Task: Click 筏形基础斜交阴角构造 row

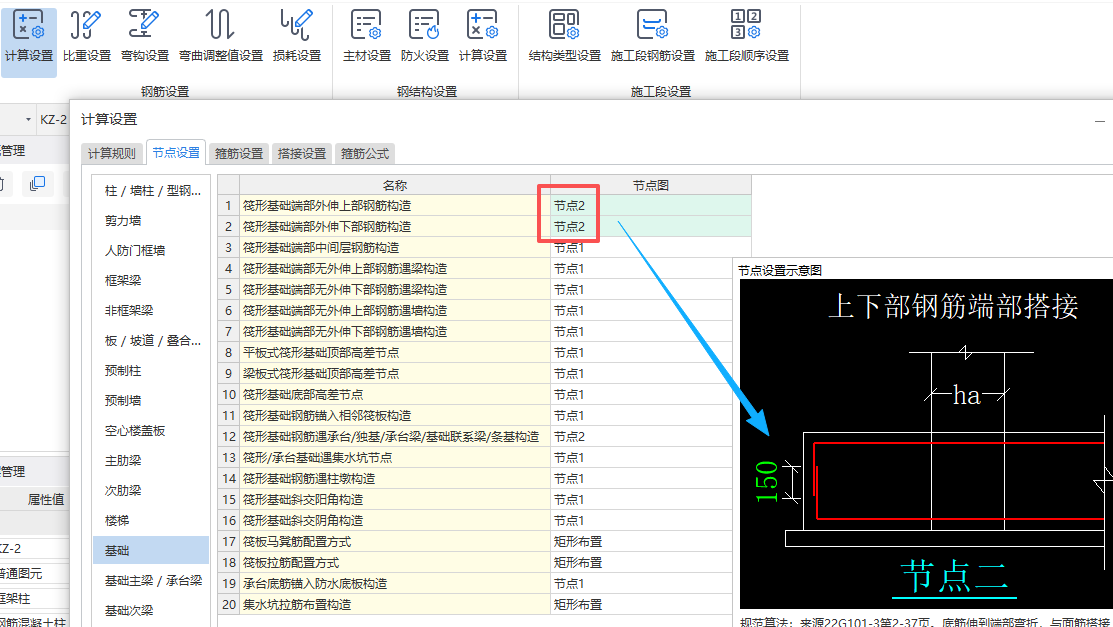Action: [395, 520]
